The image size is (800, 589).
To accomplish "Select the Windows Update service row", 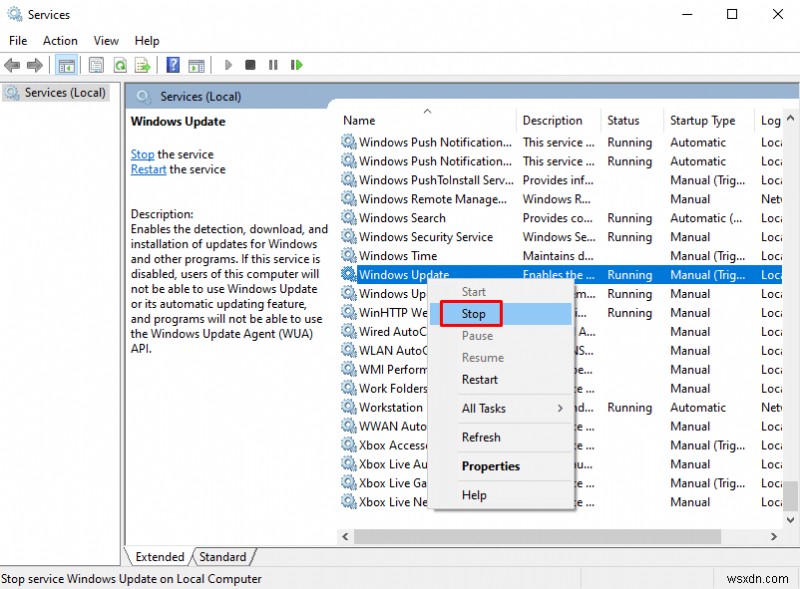I will click(x=561, y=275).
